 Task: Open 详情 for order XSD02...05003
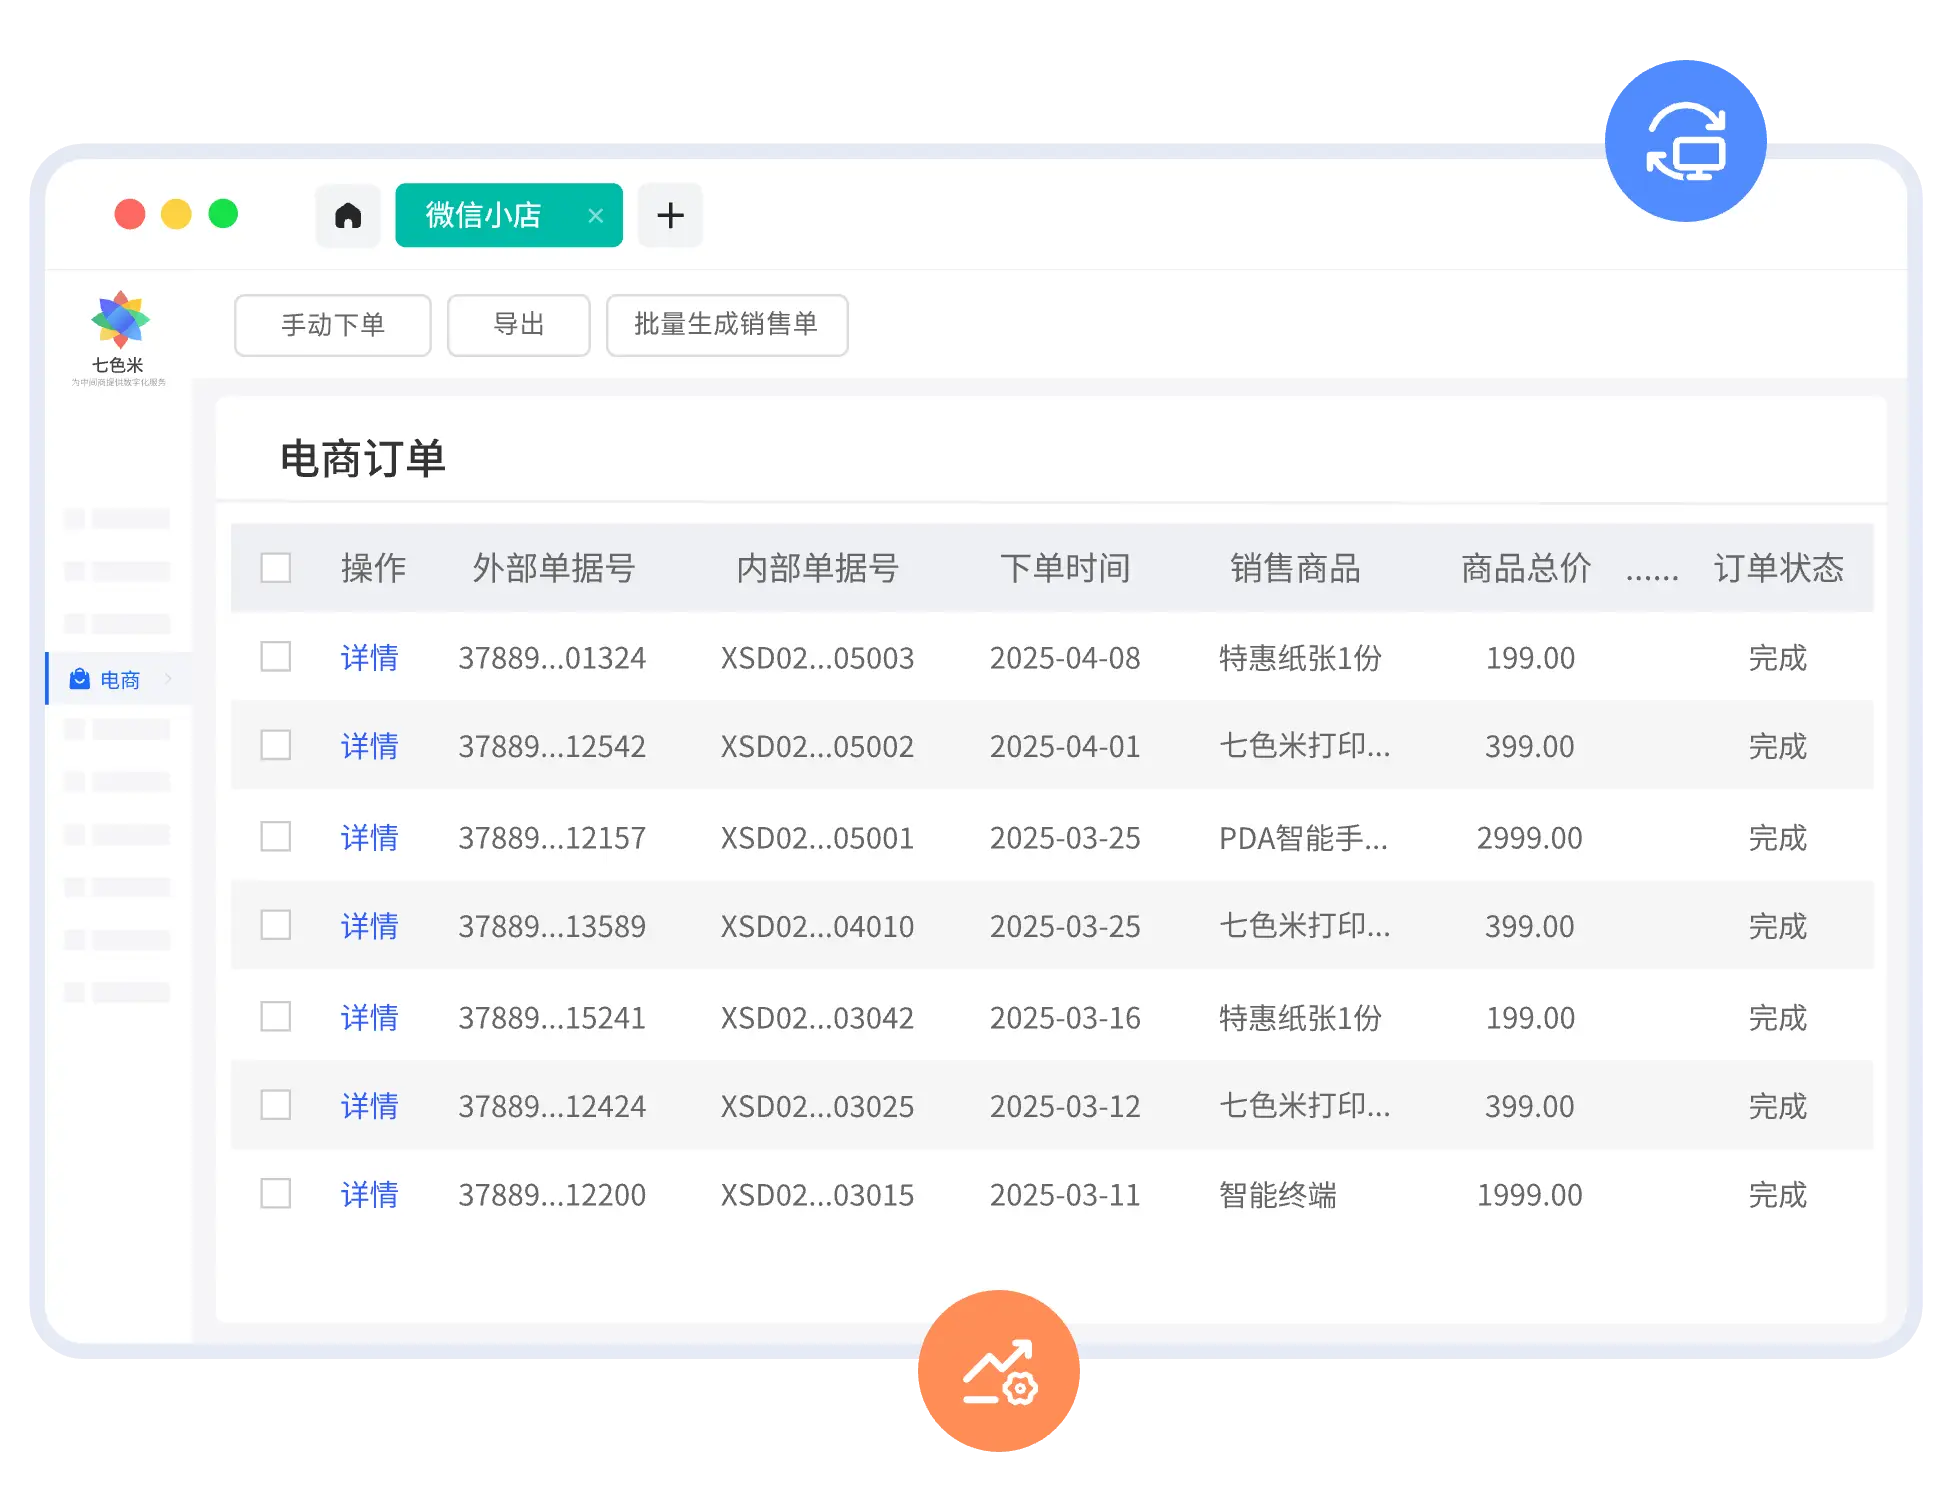pos(370,658)
